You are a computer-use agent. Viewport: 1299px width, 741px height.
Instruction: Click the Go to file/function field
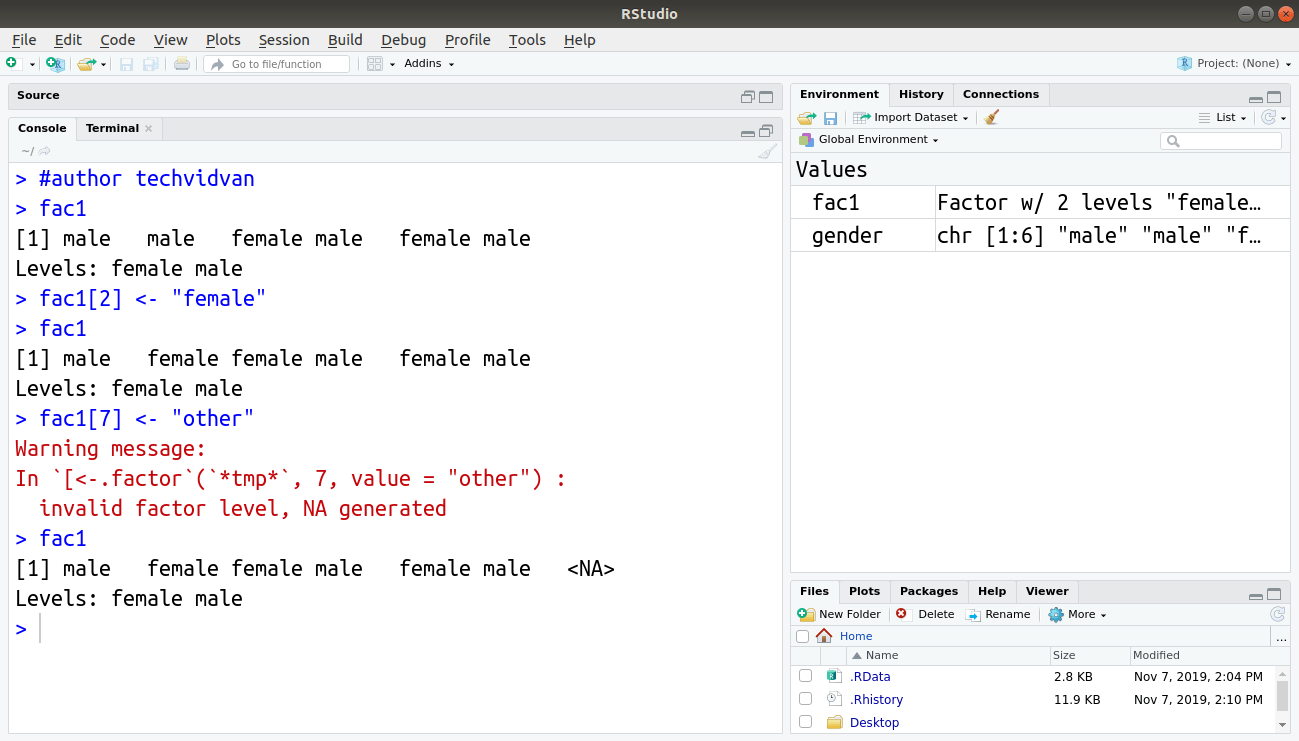(277, 64)
